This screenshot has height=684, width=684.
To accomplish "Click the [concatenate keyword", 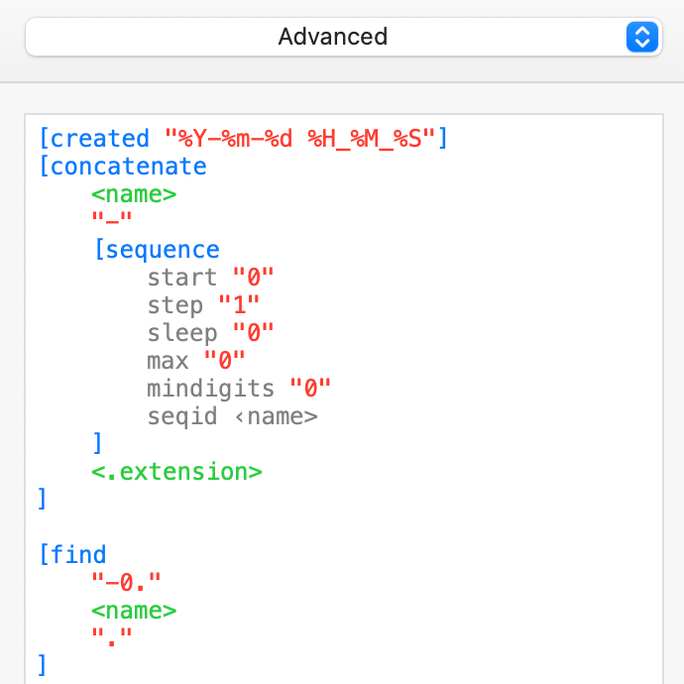I will point(122,166).
